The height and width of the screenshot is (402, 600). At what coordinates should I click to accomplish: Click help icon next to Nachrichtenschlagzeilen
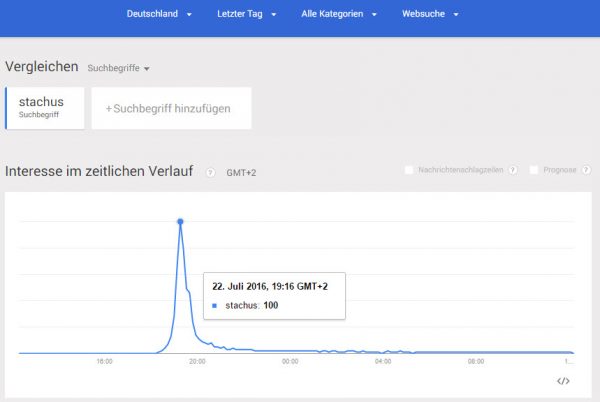click(513, 170)
